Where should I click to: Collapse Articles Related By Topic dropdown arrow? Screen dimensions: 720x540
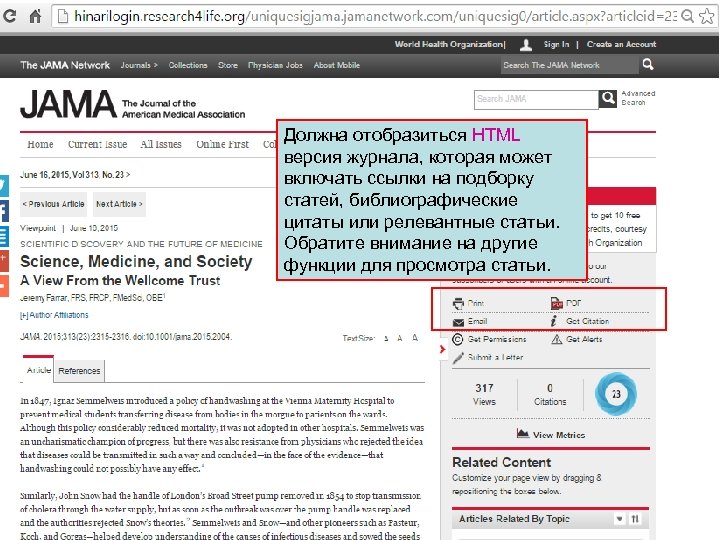point(619,519)
